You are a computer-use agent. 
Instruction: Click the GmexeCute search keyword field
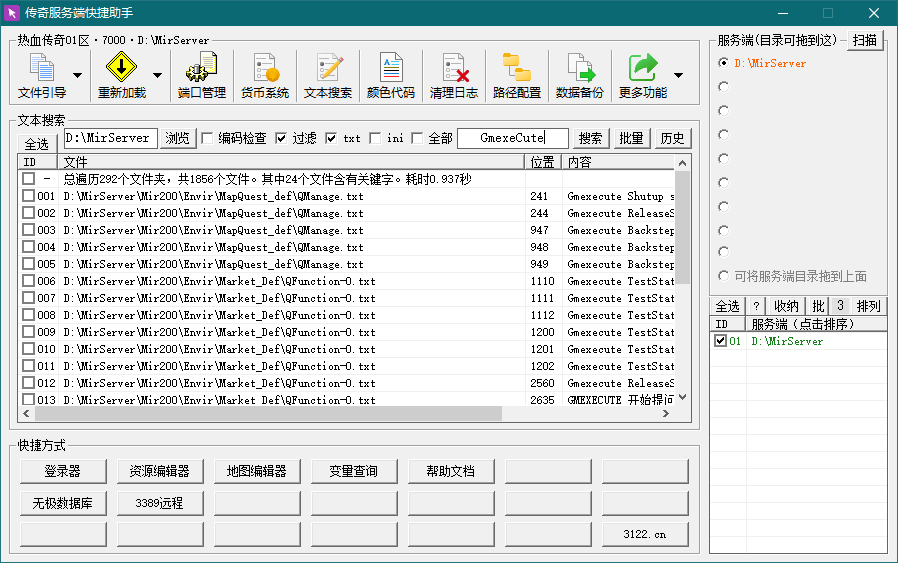click(512, 138)
